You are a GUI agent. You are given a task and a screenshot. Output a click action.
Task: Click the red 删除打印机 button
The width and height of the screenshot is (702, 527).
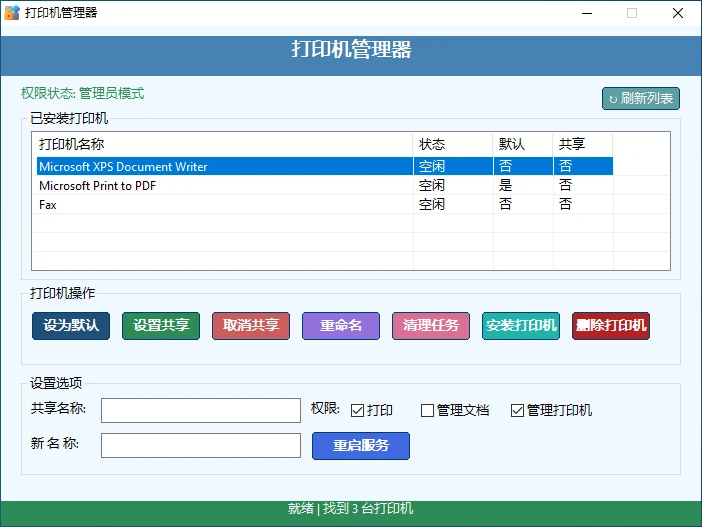(611, 326)
